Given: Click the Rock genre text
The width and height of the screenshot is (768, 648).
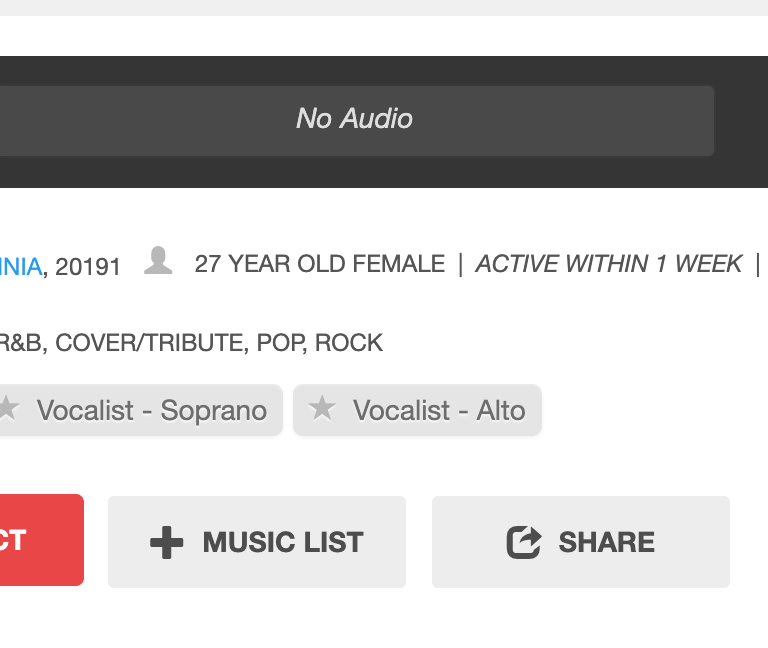Looking at the screenshot, I should pos(349,343).
